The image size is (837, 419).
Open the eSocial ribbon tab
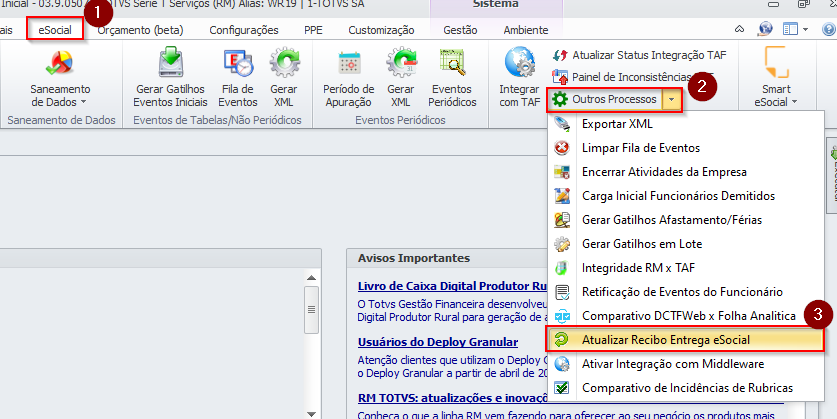coord(55,30)
